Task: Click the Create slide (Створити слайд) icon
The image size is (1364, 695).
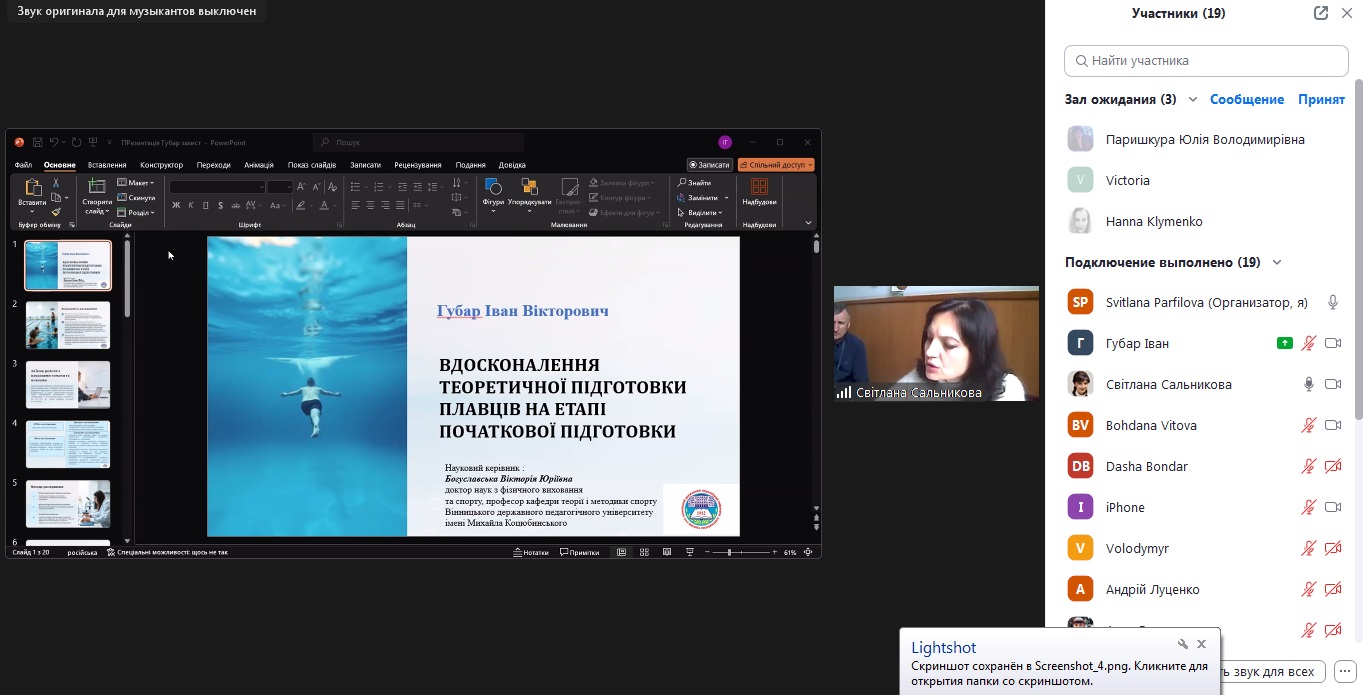Action: pyautogui.click(x=97, y=188)
